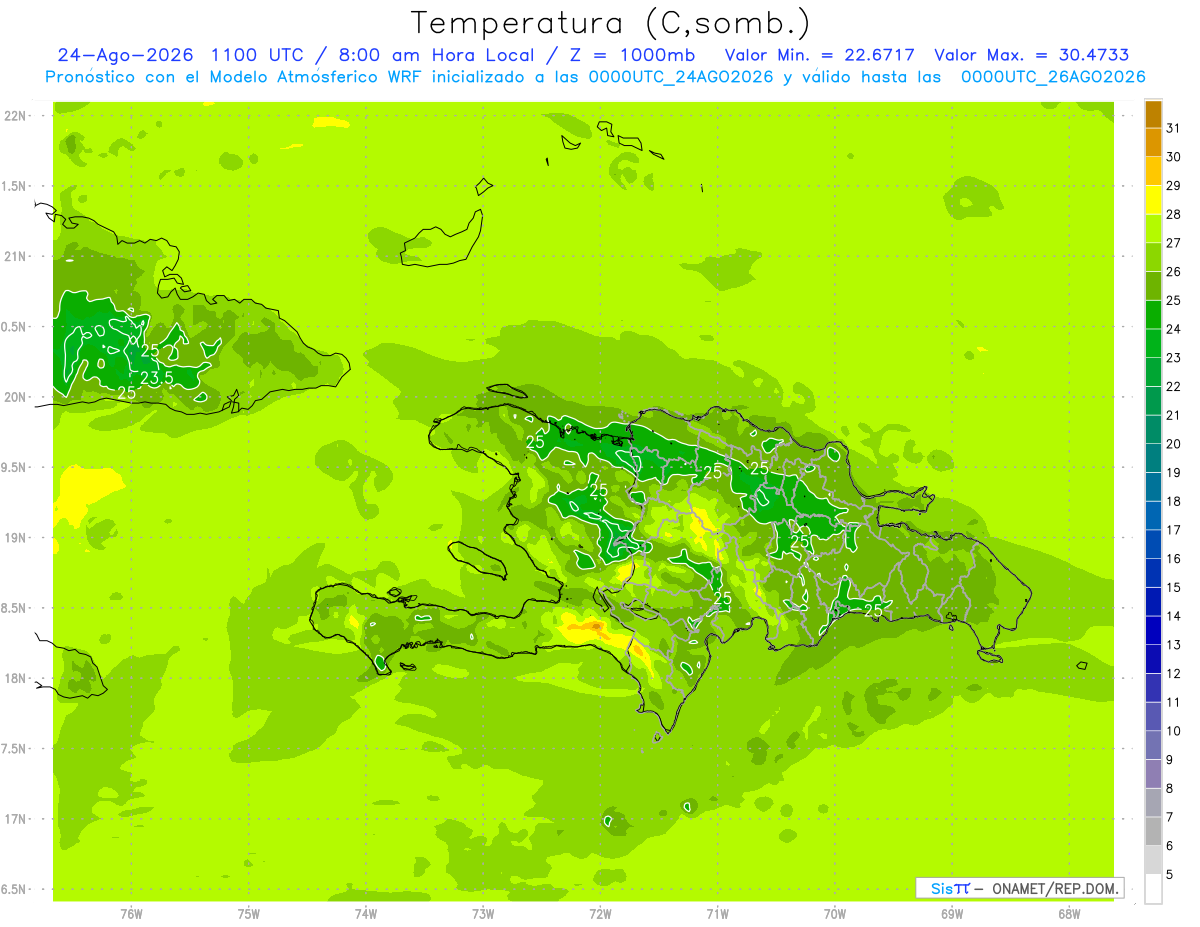Click the "Temperatura (C,somb.)" title
Viewport: 1200px width, 927px height.
tap(611, 23)
